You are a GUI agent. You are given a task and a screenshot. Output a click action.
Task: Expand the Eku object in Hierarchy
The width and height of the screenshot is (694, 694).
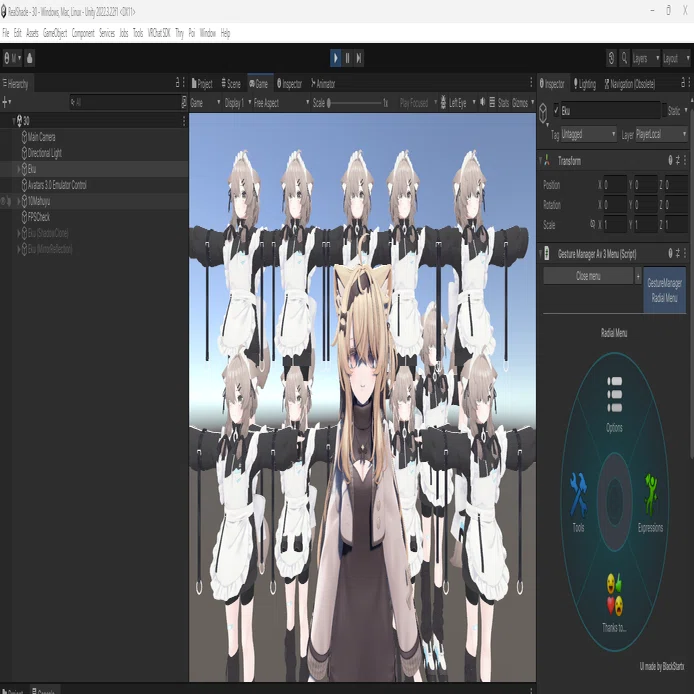[19, 169]
